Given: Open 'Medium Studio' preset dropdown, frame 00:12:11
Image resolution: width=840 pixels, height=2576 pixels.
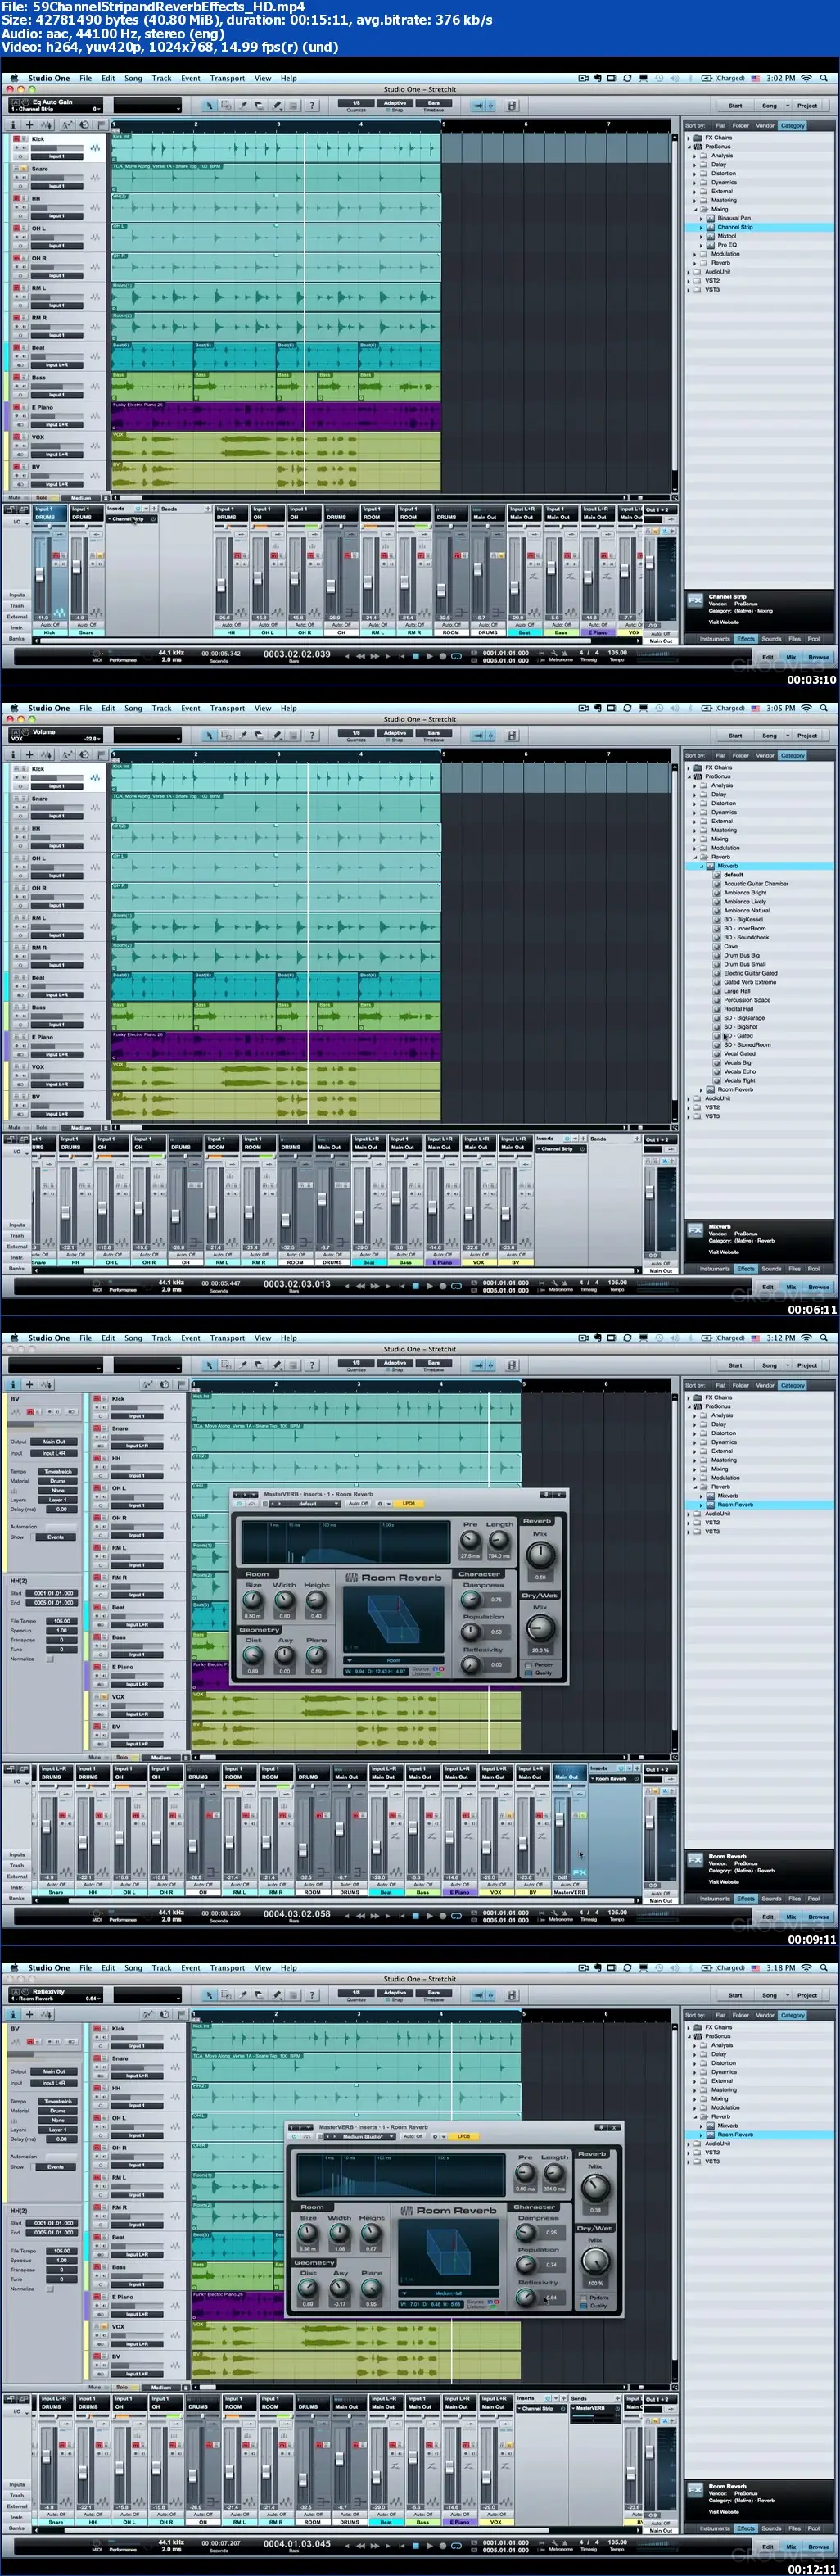Looking at the screenshot, I should [x=362, y=2136].
